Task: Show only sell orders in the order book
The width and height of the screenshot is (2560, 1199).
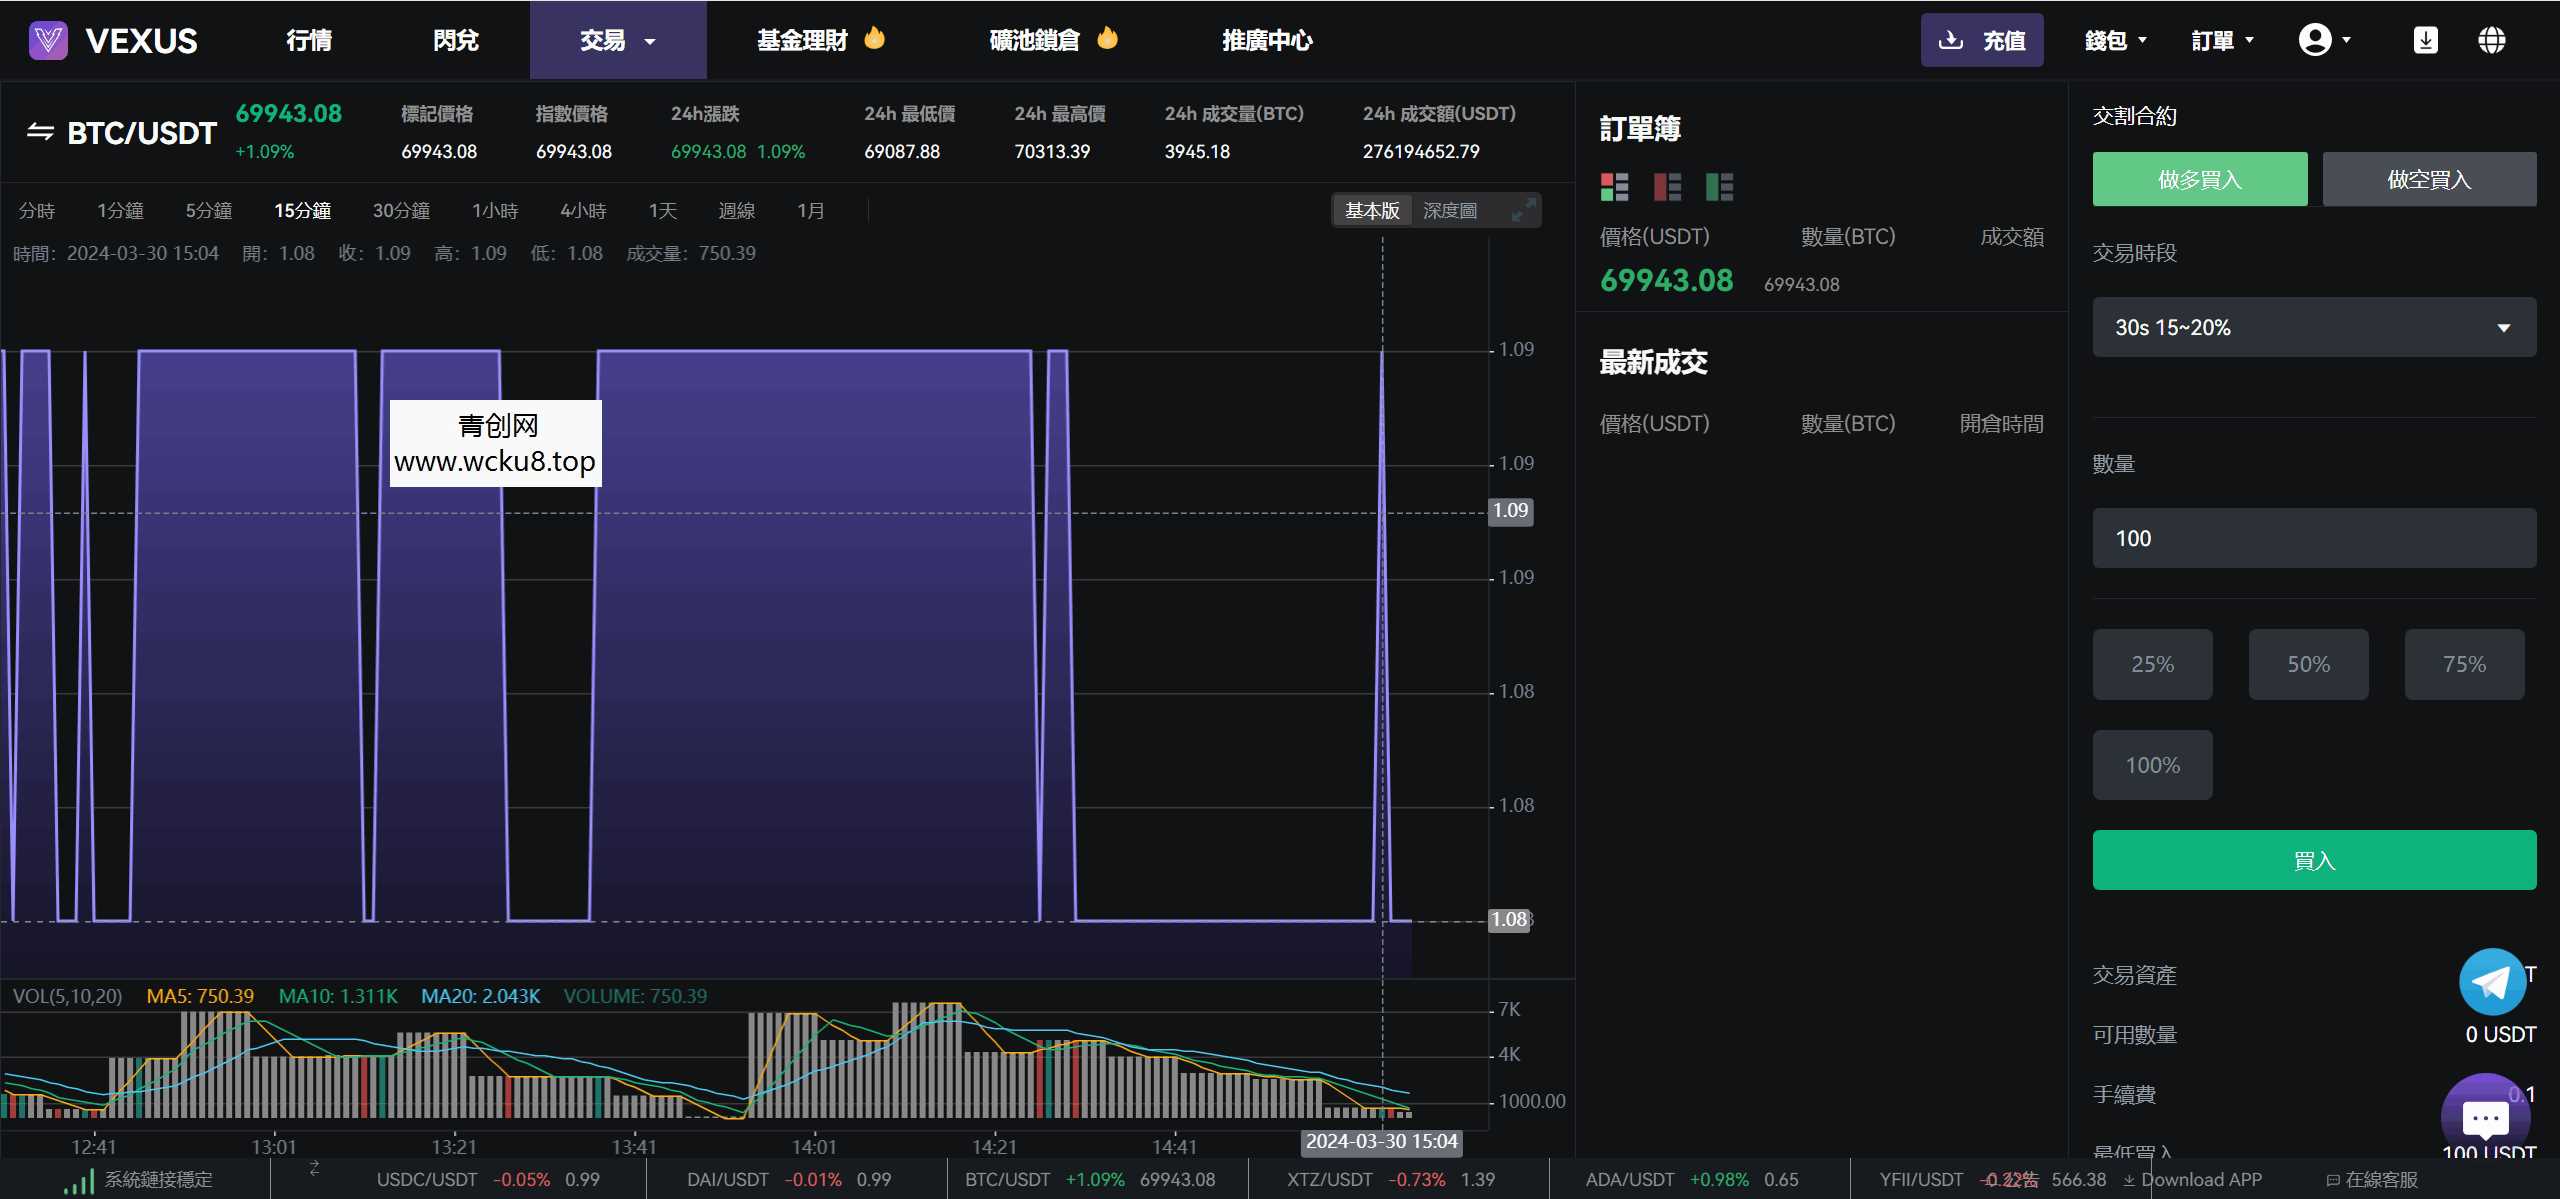Action: tap(1666, 186)
